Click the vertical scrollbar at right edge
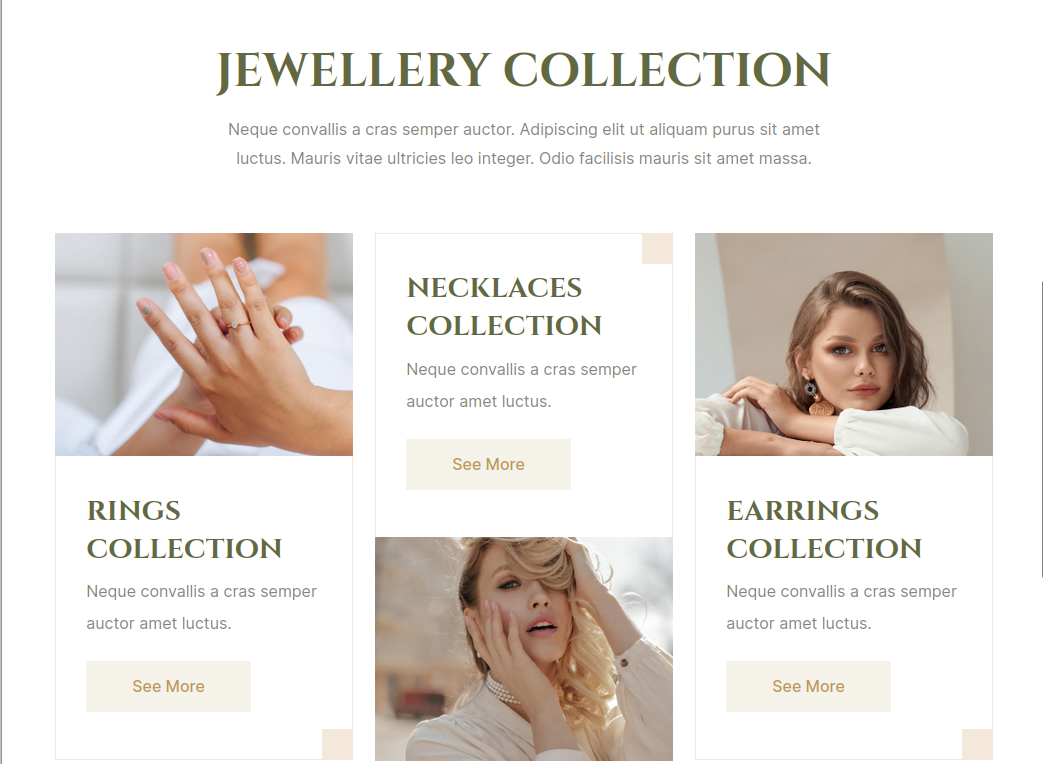The height and width of the screenshot is (764, 1043). click(x=1041, y=429)
